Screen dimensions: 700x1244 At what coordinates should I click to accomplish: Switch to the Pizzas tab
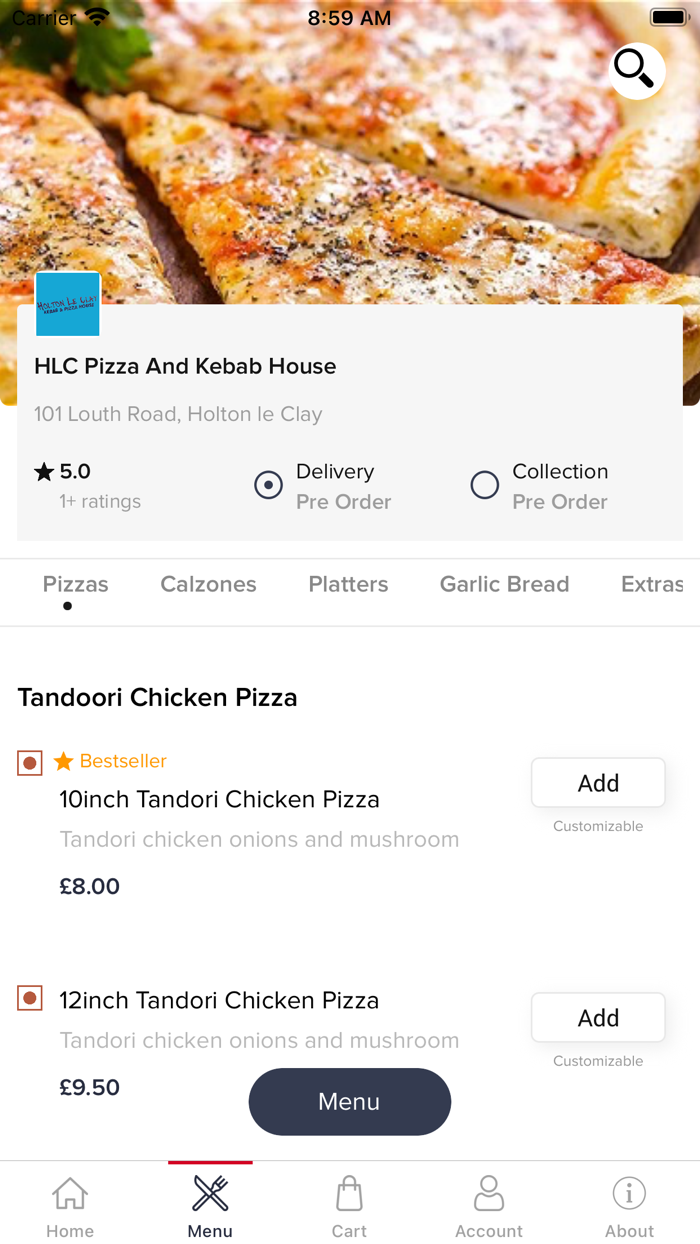pos(75,584)
